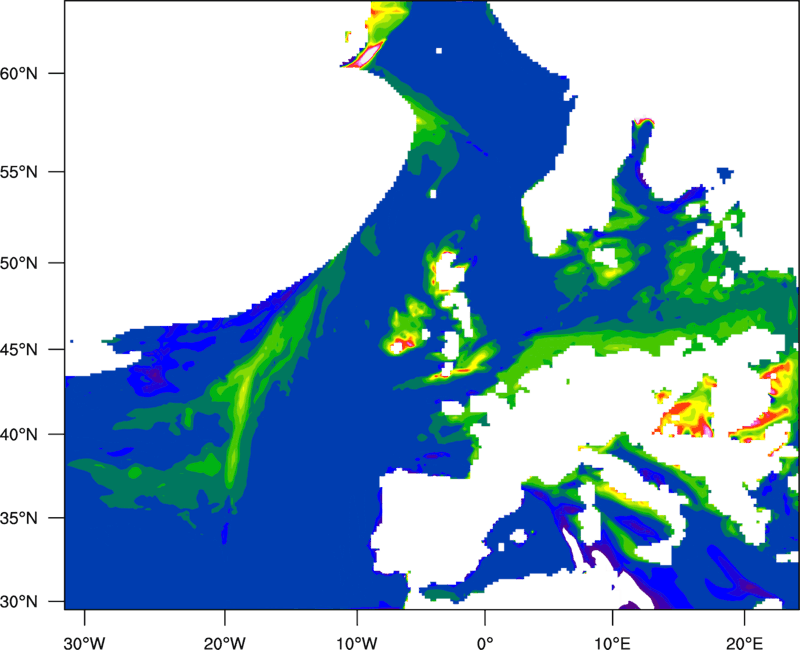Click the 0° longitude label
Viewport: 800px width, 650px height.
(485, 643)
